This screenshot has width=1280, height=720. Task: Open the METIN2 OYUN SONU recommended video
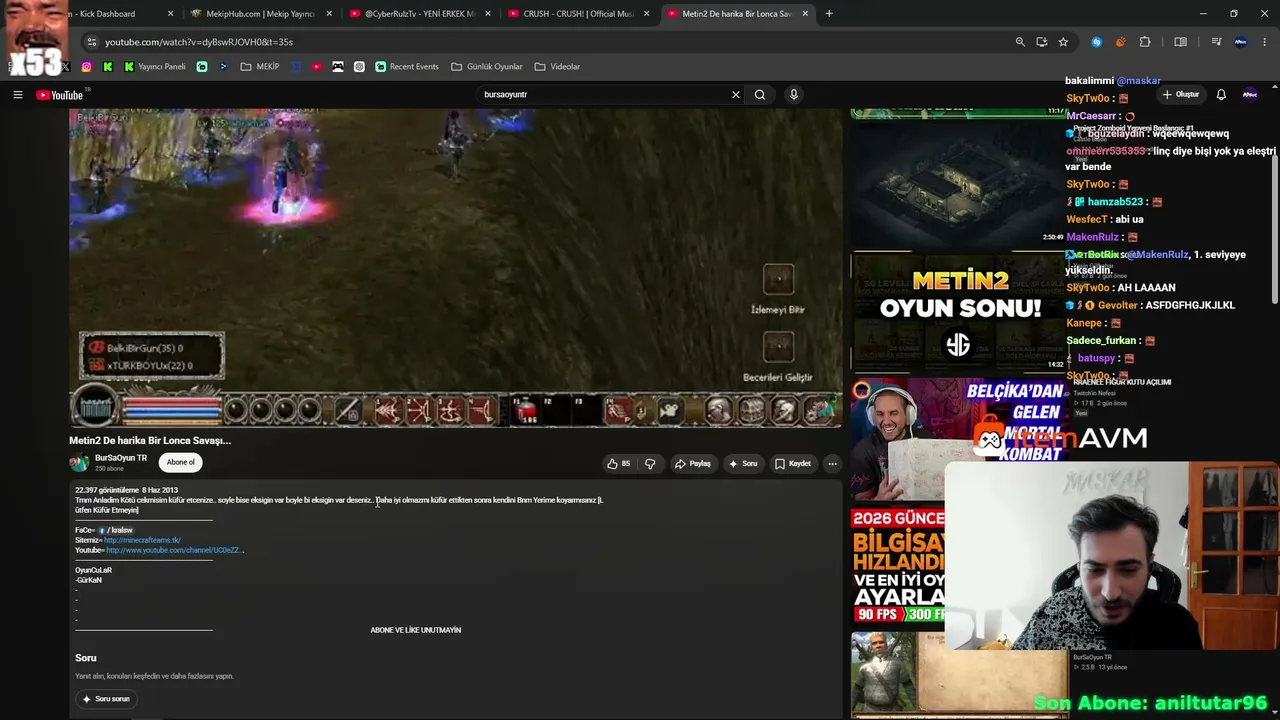coord(957,310)
